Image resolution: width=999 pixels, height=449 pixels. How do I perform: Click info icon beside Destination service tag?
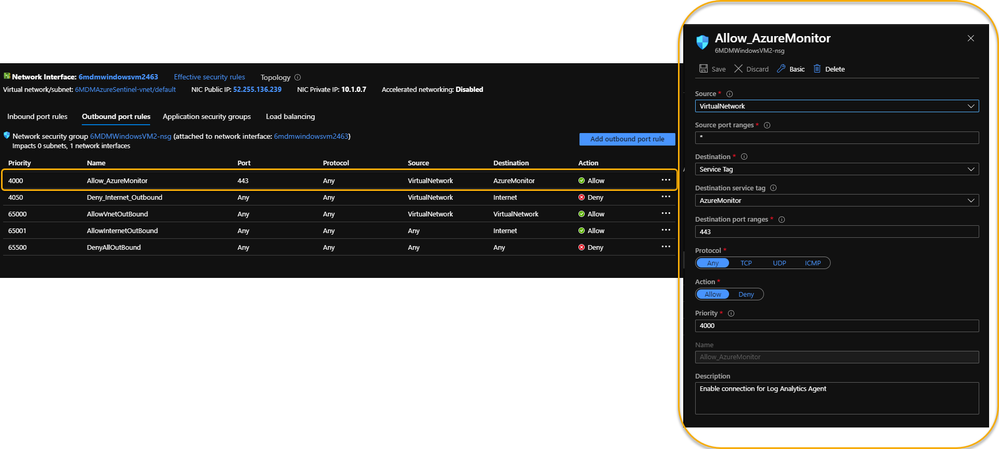click(x=773, y=188)
